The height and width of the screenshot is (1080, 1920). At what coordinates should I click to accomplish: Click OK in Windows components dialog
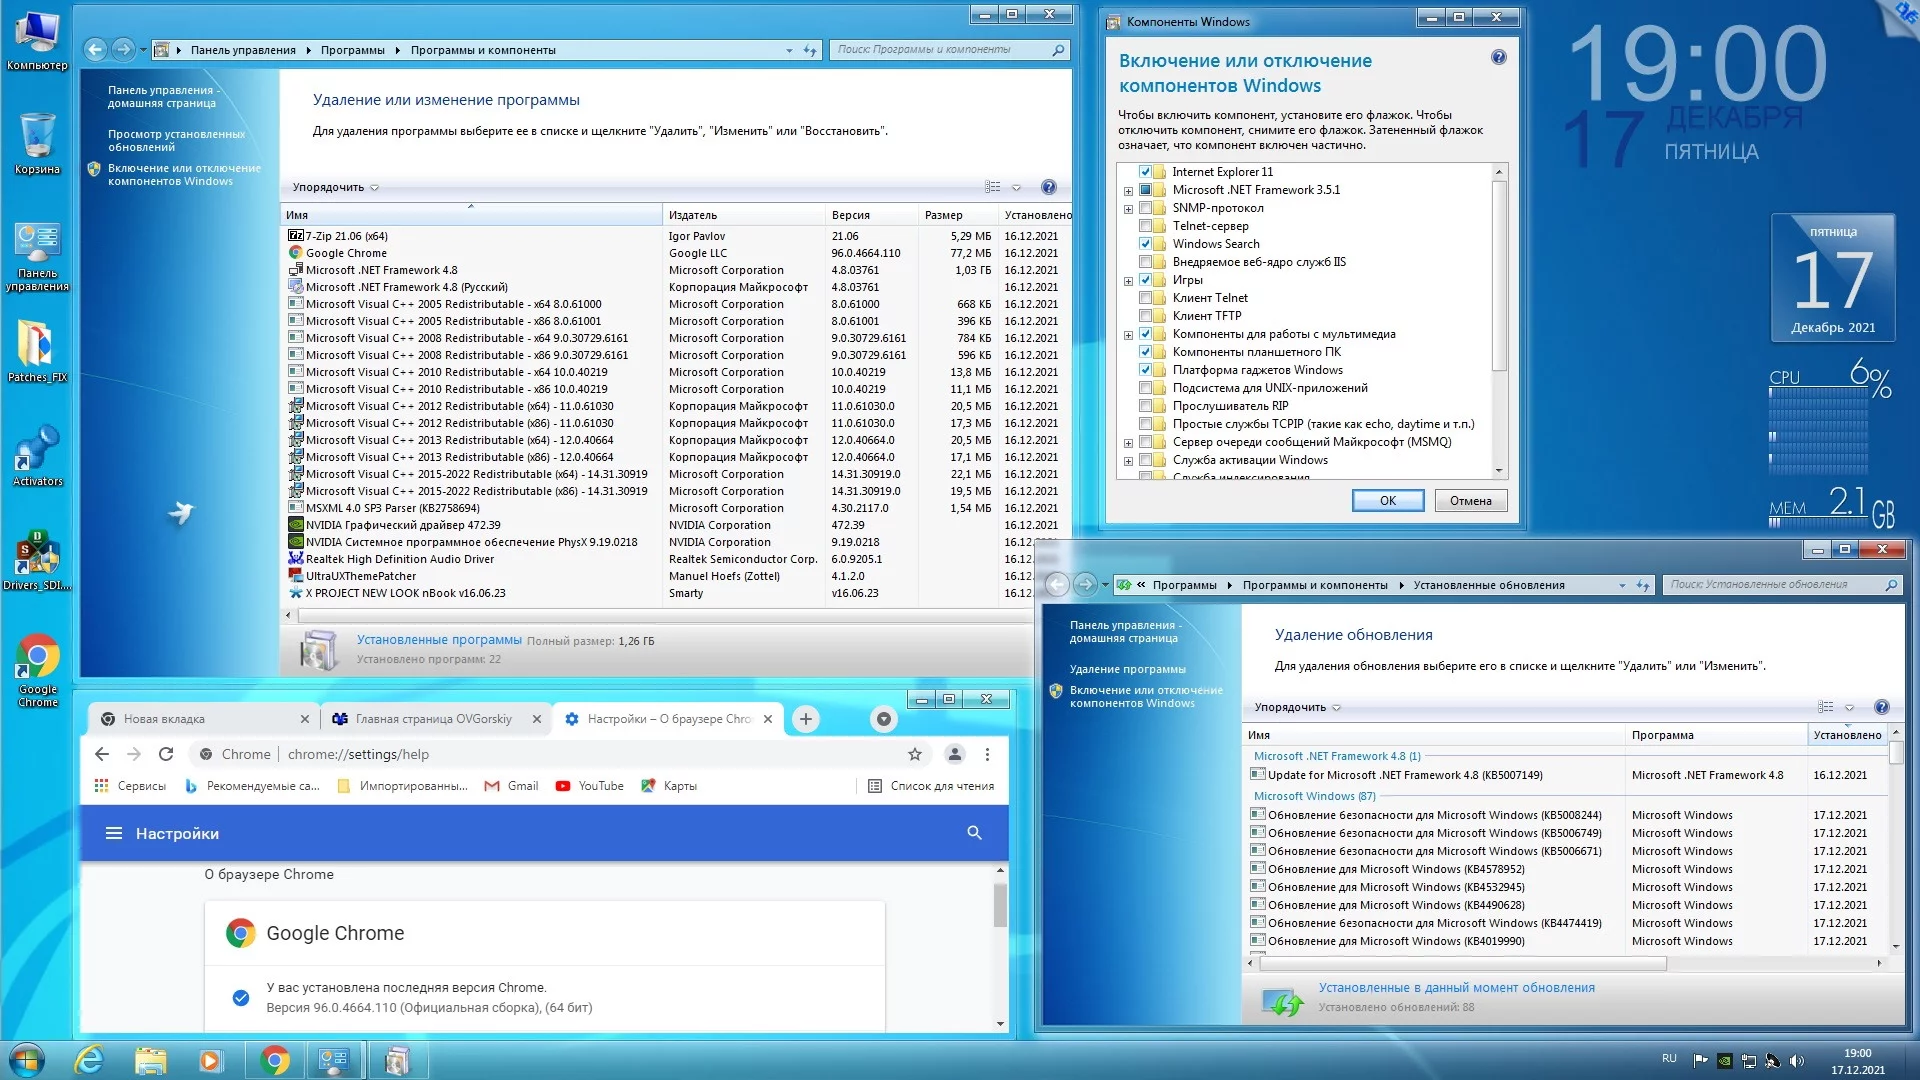tap(1387, 501)
